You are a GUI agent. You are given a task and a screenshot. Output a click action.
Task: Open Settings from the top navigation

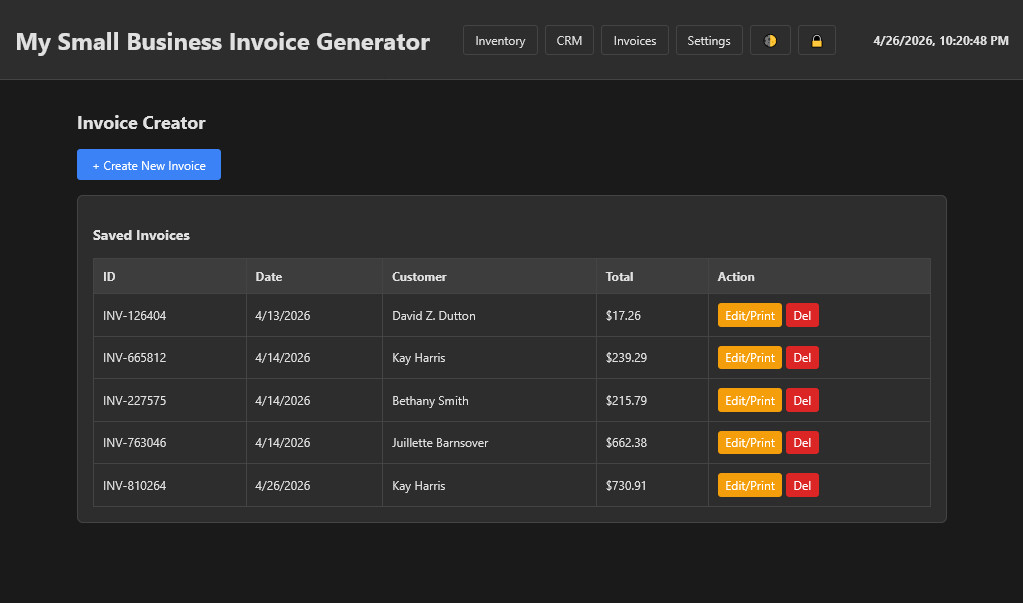(x=709, y=40)
